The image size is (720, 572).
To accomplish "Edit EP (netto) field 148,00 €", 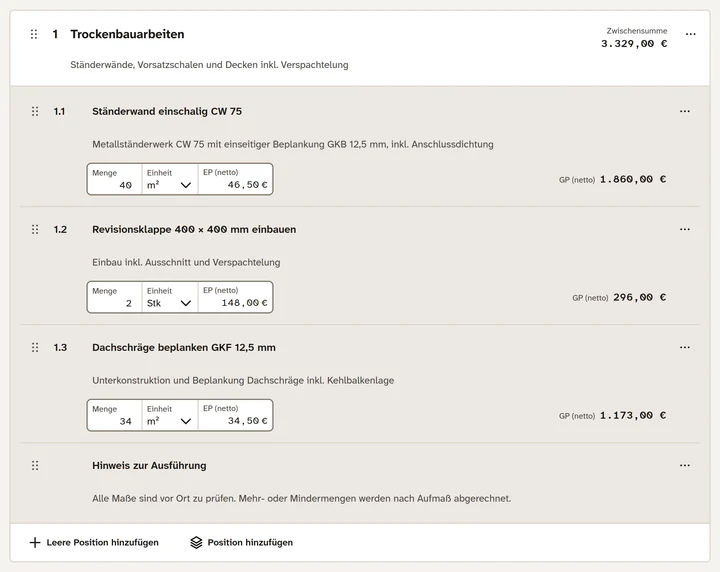I will (236, 297).
